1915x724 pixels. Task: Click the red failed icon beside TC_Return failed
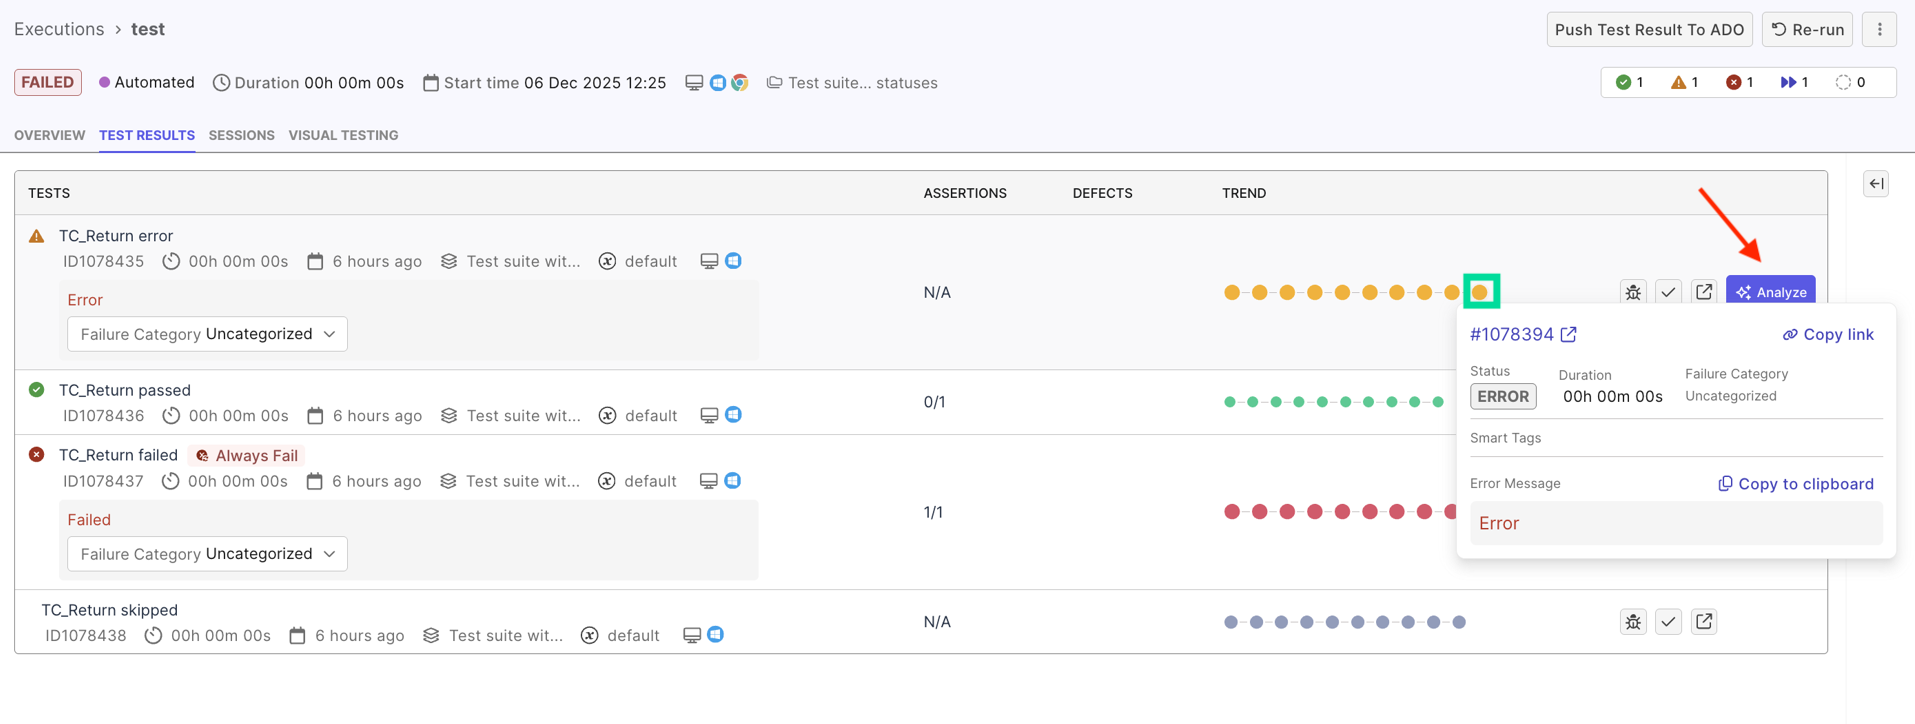pyautogui.click(x=37, y=455)
